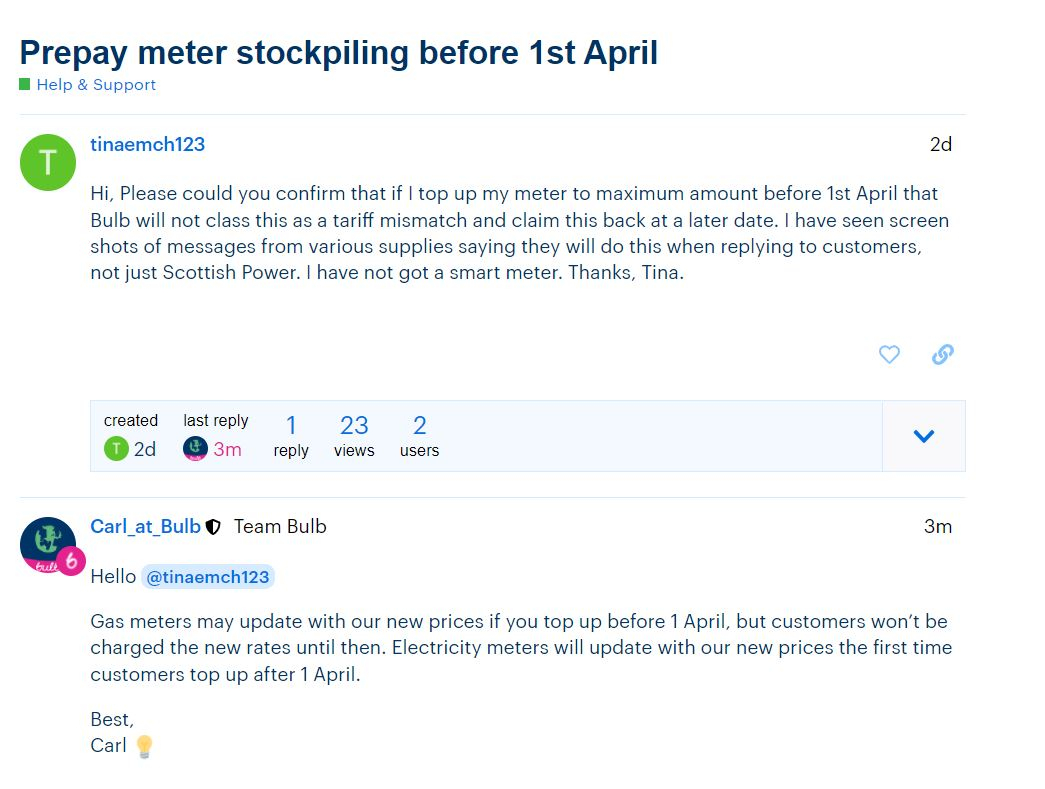Viewport: 1045px width, 789px height.
Task: Click the 2d post date on first post
Action: point(940,145)
